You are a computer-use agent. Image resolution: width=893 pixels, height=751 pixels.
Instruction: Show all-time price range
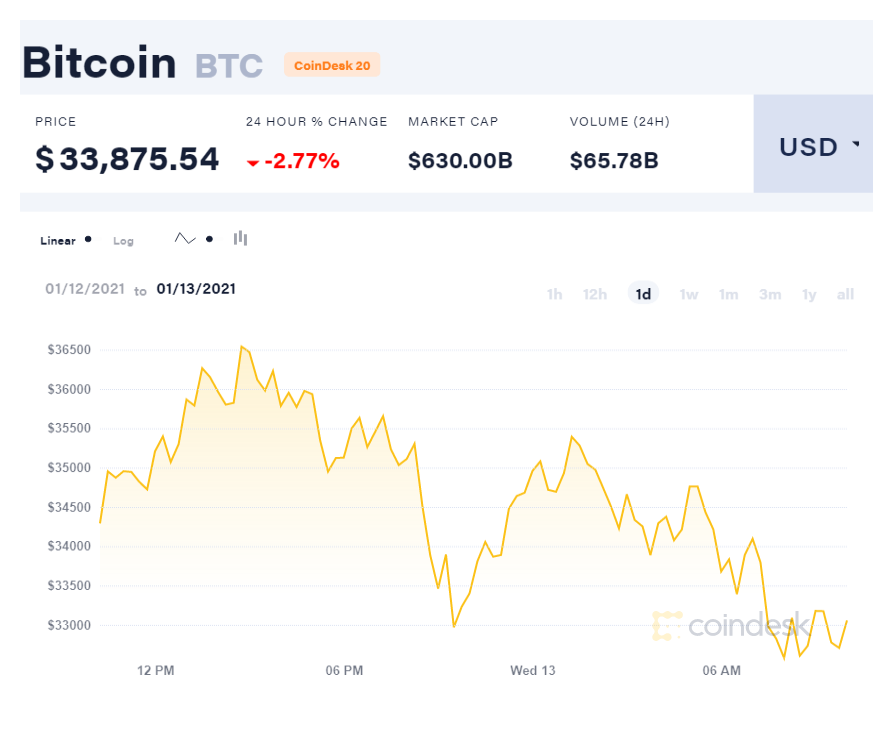click(845, 294)
